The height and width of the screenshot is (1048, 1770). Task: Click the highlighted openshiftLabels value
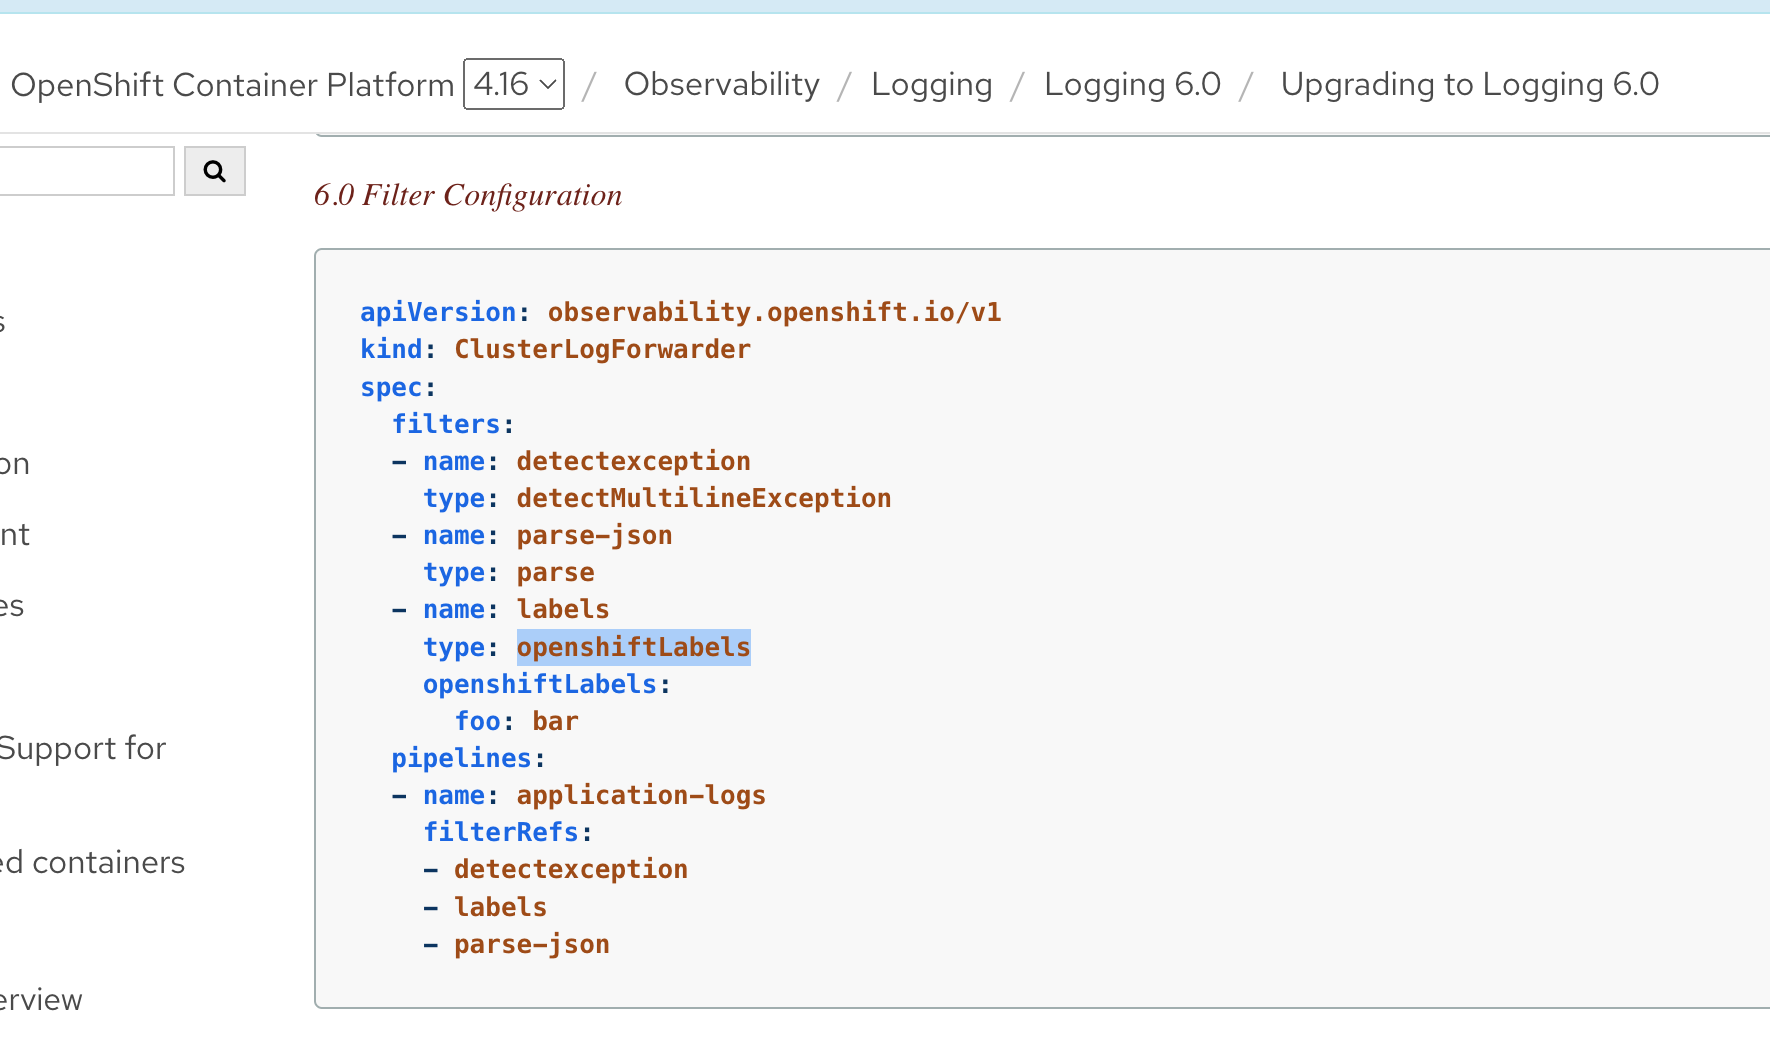633,647
